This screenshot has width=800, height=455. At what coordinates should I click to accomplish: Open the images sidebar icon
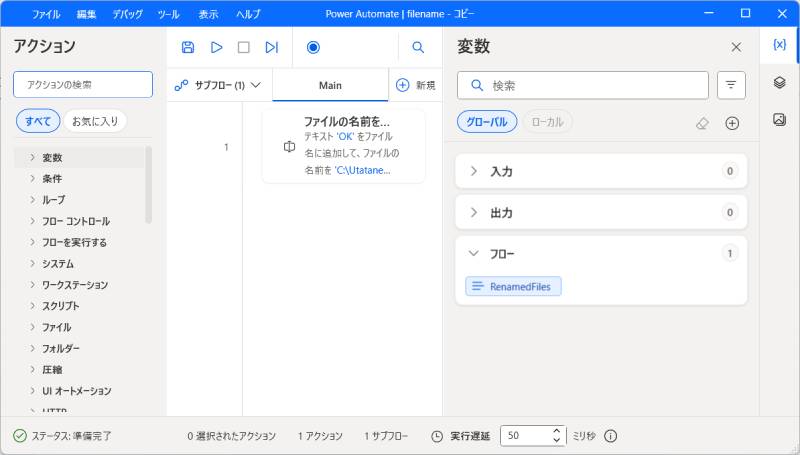779,119
